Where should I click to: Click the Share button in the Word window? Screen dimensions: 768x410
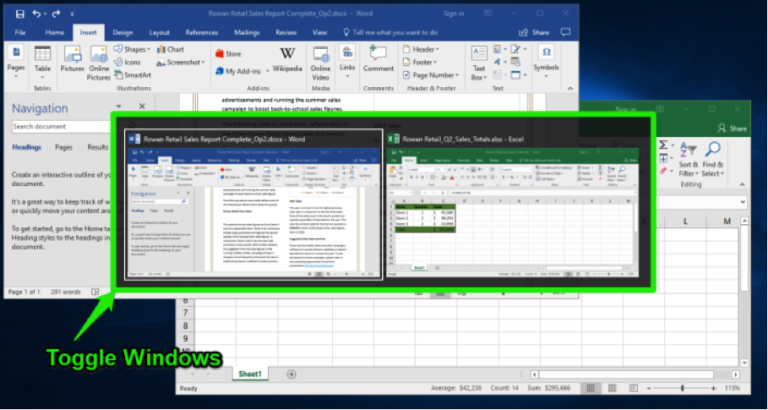tap(534, 33)
